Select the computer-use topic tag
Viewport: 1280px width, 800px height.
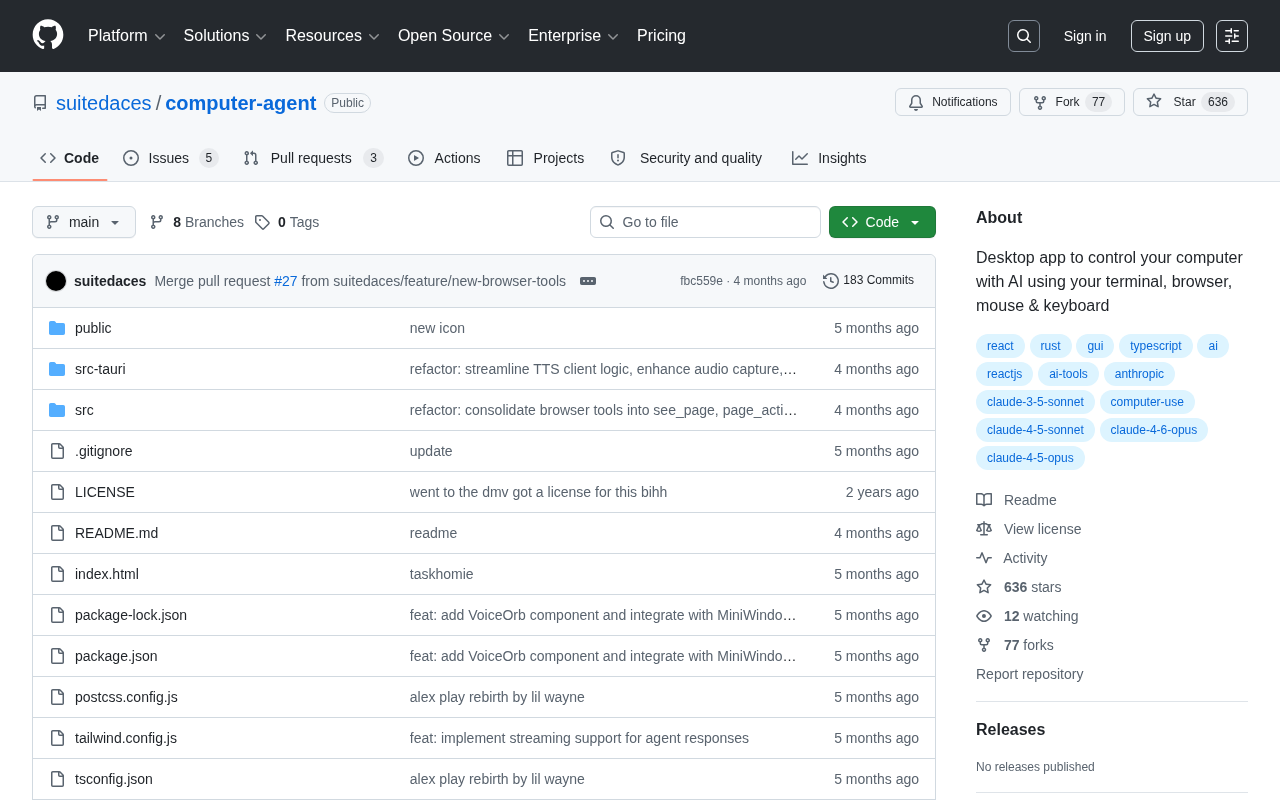coord(1147,402)
